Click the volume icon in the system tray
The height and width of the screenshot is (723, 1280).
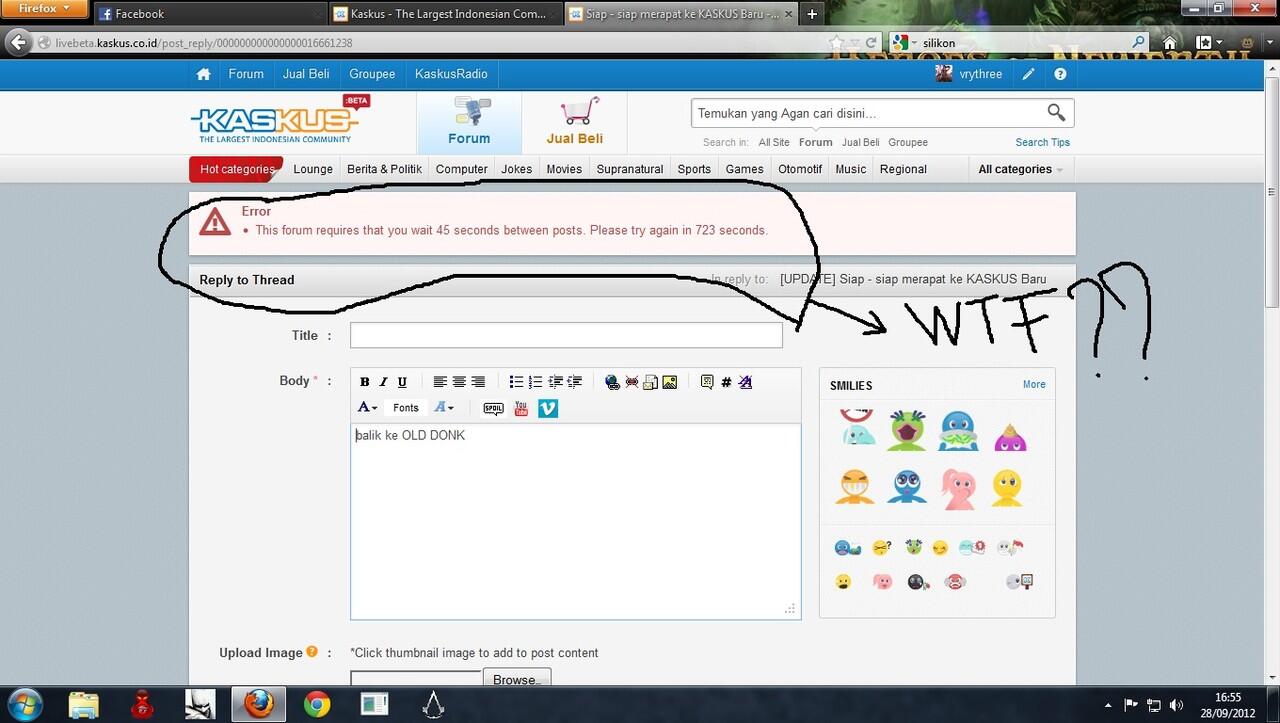(x=1176, y=704)
